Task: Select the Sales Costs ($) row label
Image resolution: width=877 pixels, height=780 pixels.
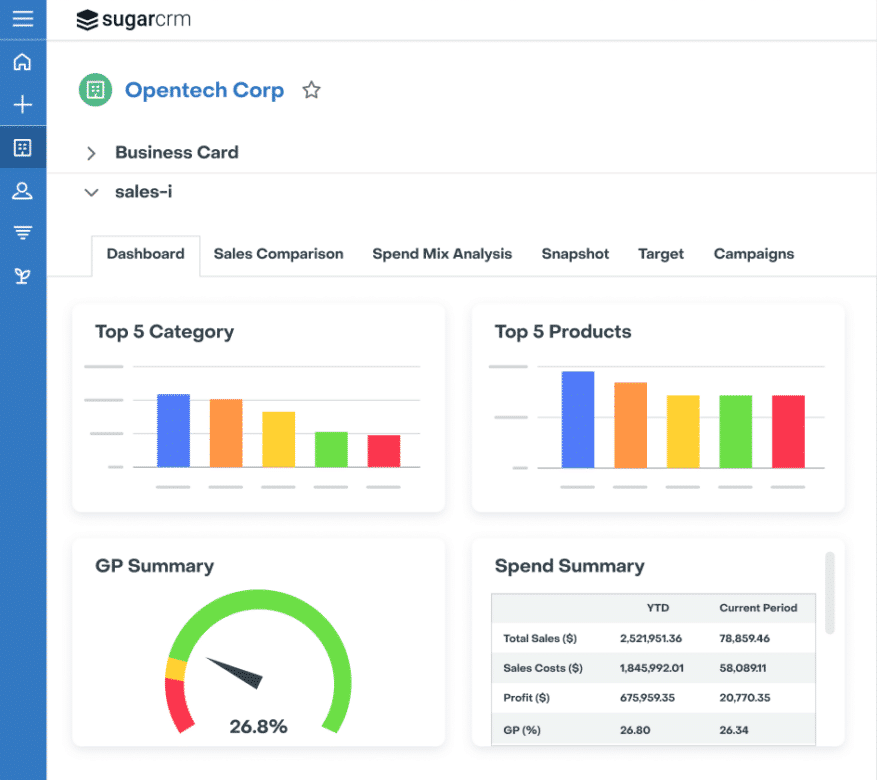Action: click(x=543, y=668)
